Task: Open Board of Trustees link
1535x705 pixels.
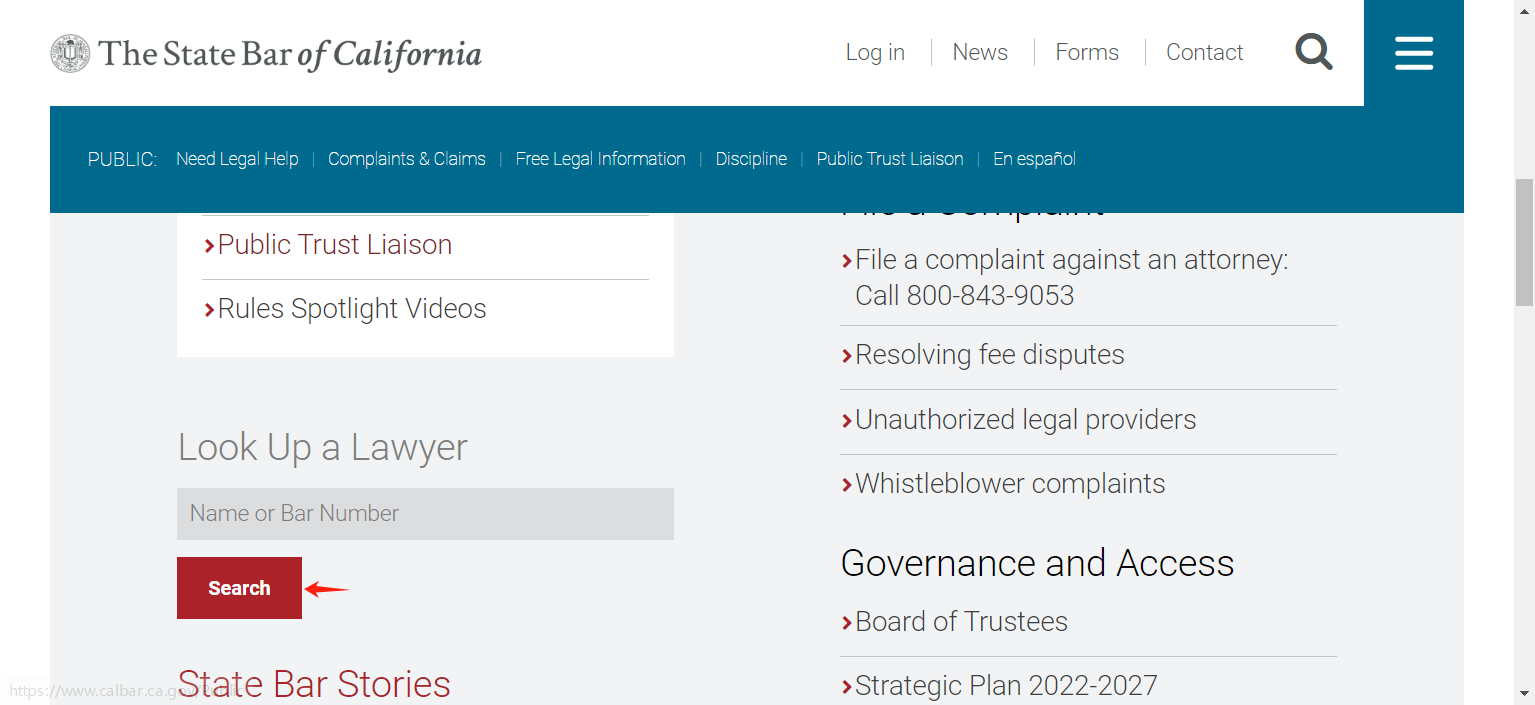Action: (x=961, y=622)
